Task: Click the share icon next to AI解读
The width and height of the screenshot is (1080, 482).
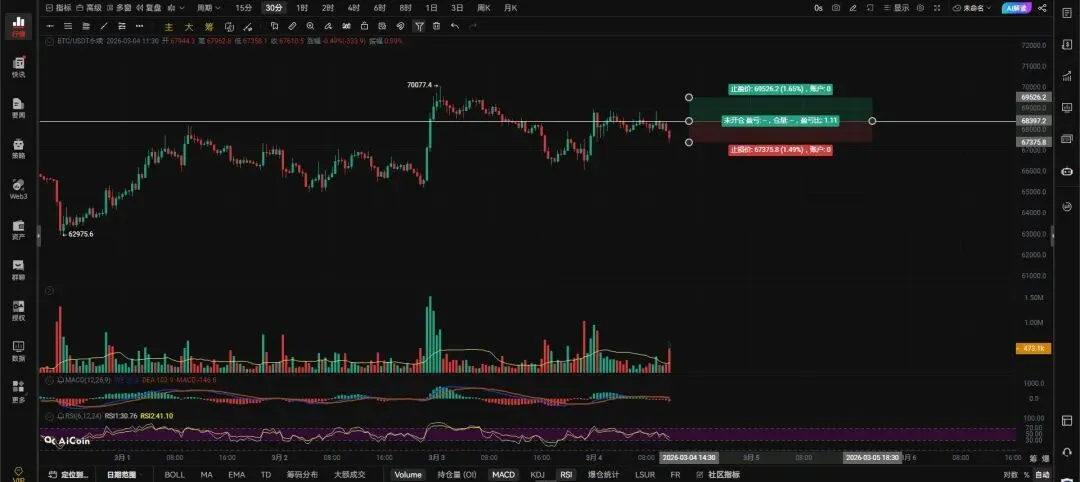Action: 1042,8
